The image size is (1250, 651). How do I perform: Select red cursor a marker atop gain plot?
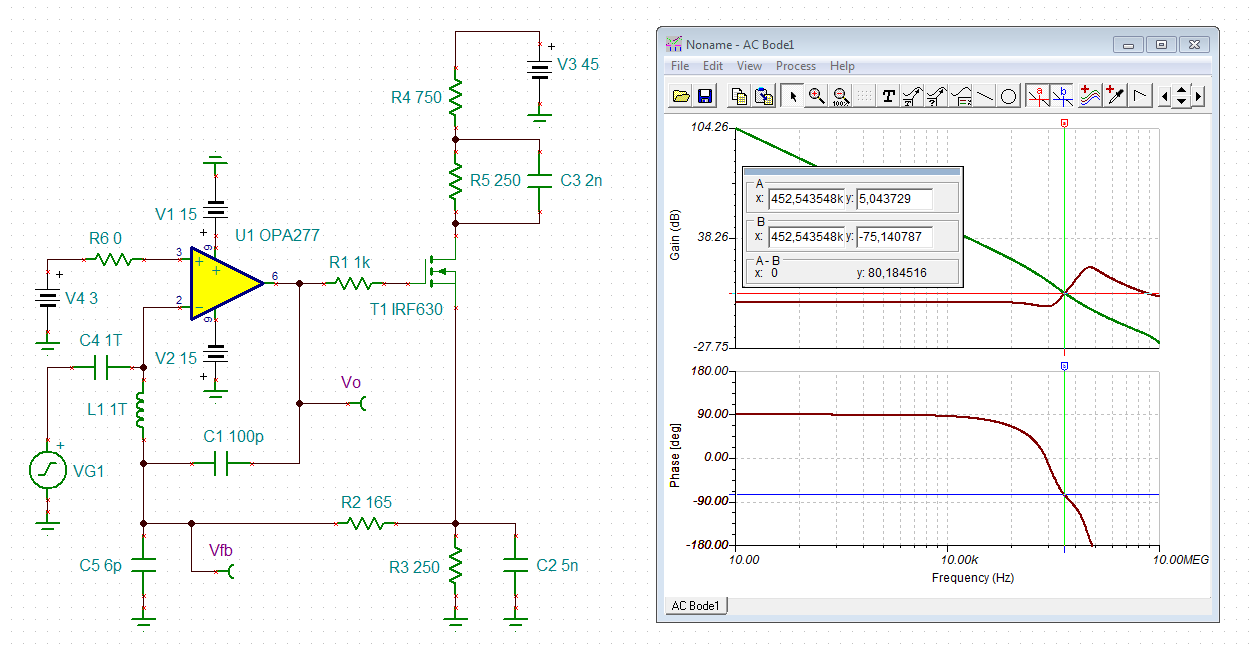pos(1064,123)
